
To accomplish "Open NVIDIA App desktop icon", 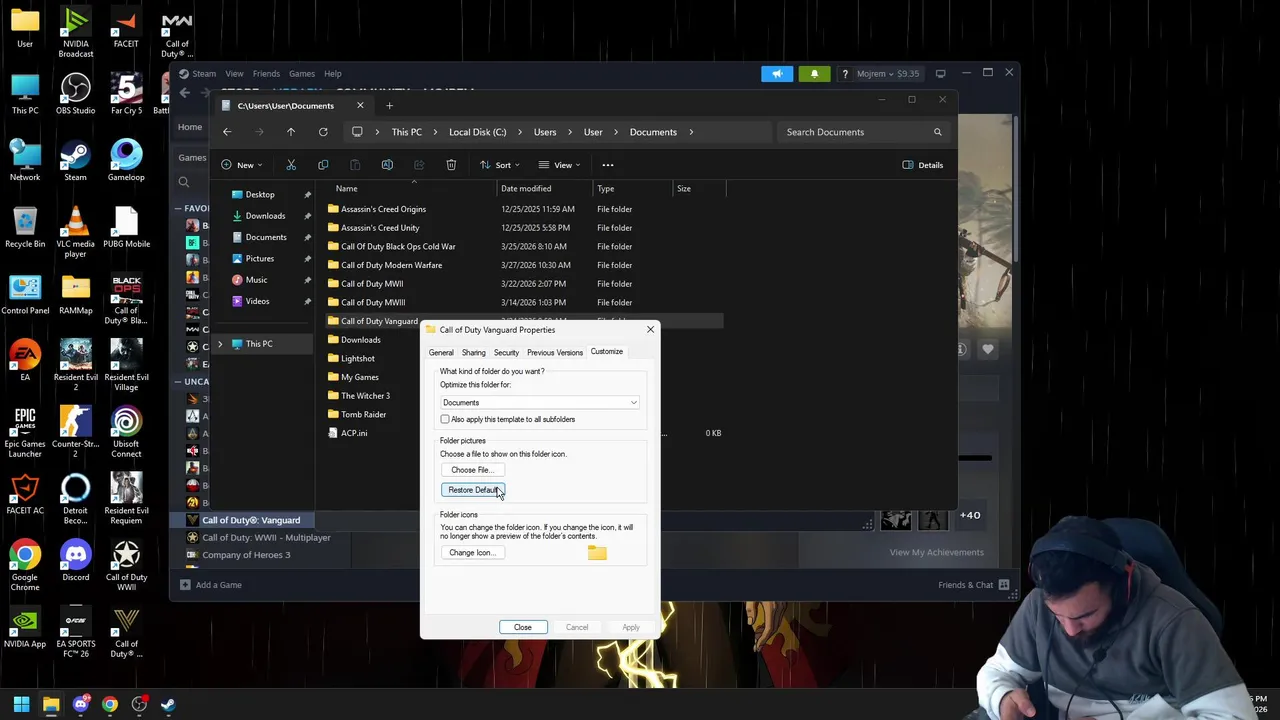I will point(25,628).
